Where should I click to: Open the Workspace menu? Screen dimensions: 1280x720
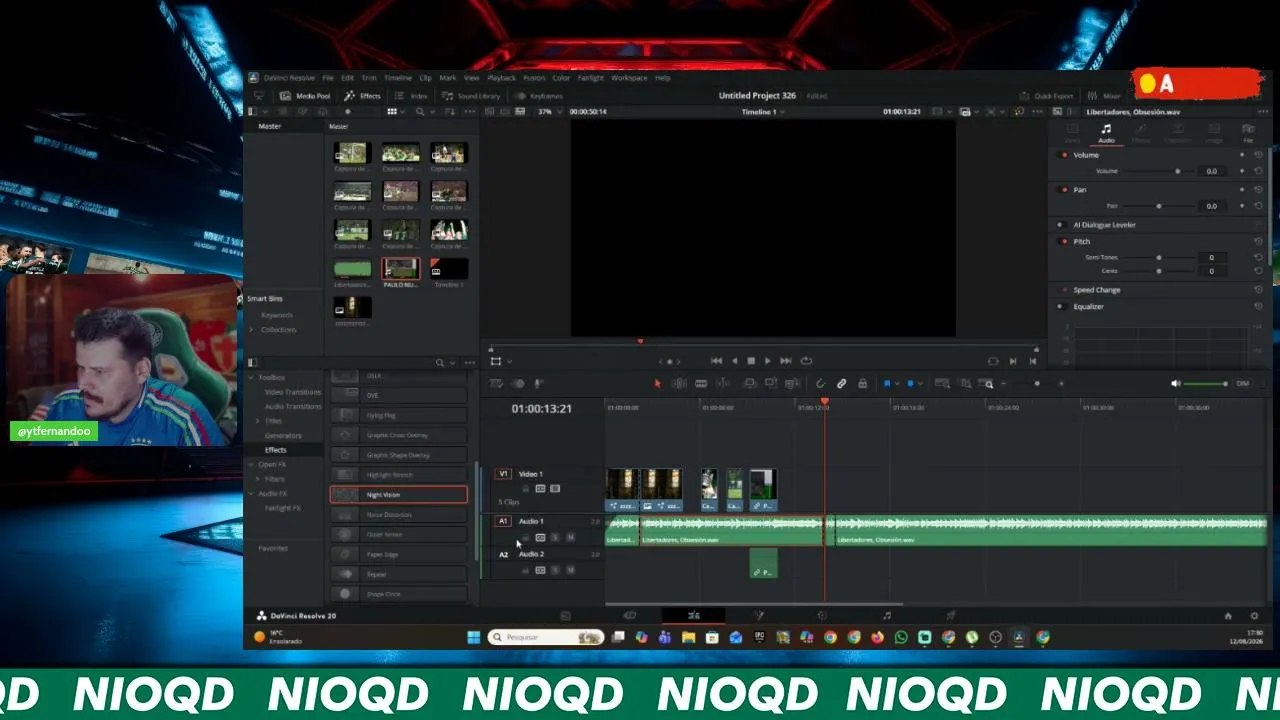(x=629, y=78)
